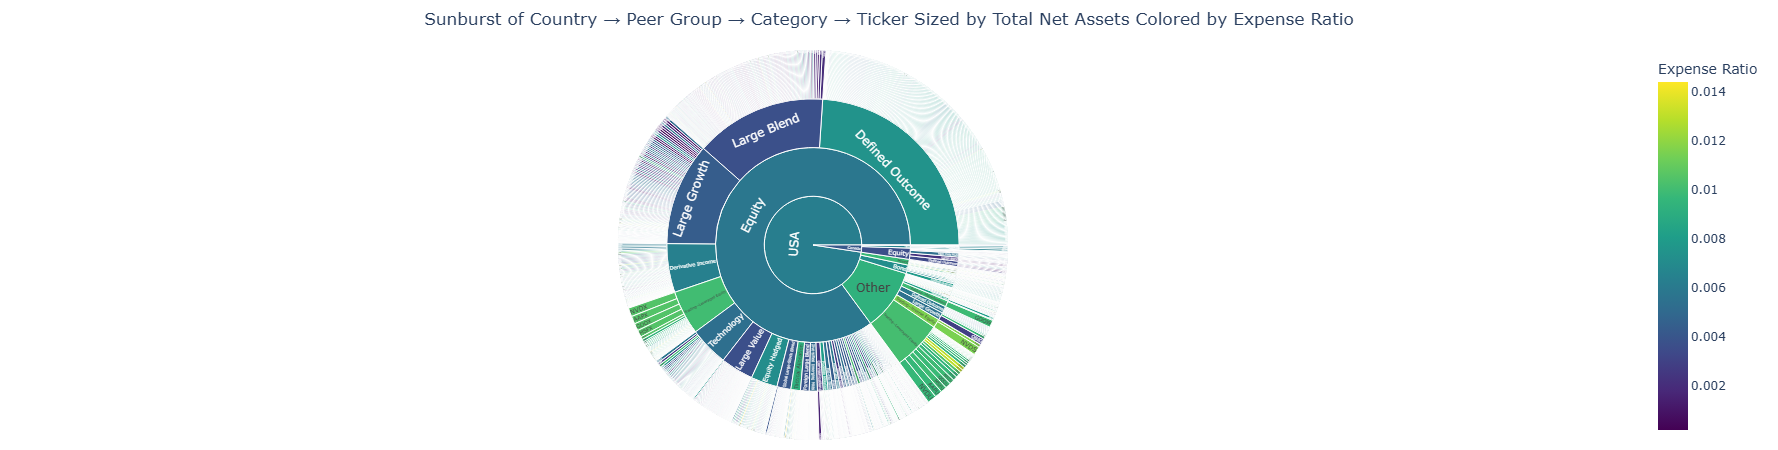
Task: Click the 0.014 colorbar tick label
Action: tap(1708, 92)
